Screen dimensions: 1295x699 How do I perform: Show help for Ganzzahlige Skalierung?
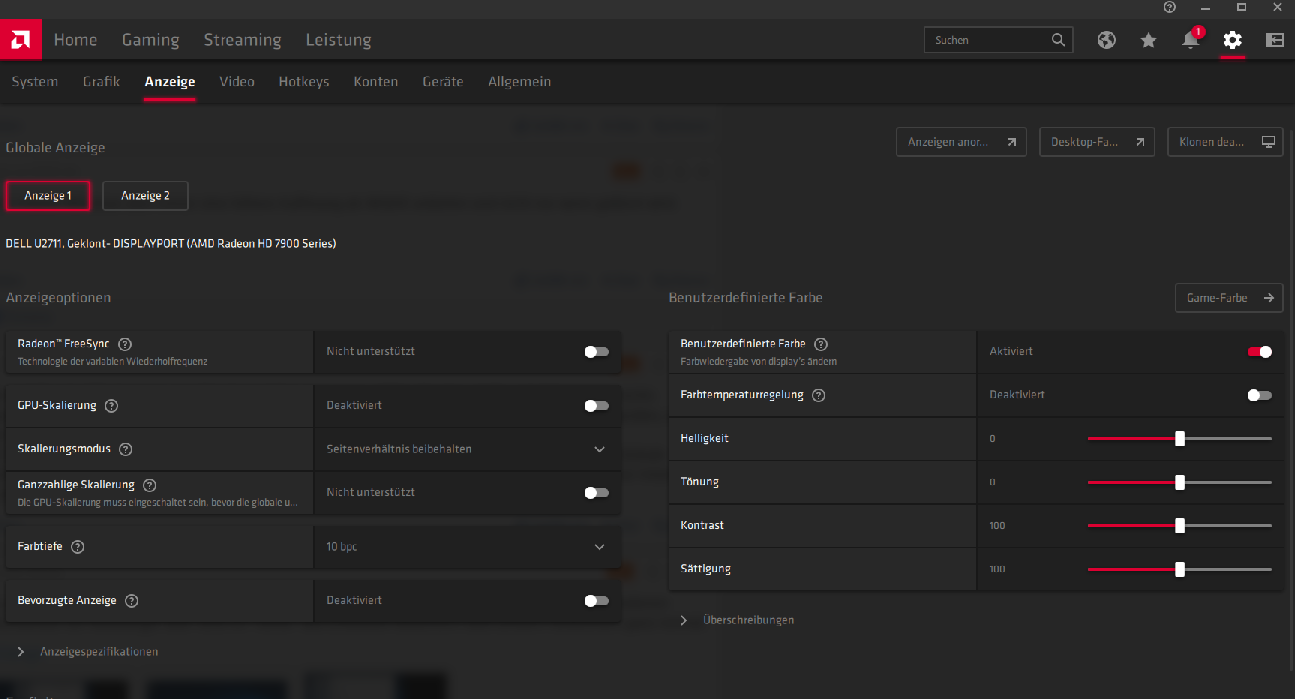[x=150, y=485]
